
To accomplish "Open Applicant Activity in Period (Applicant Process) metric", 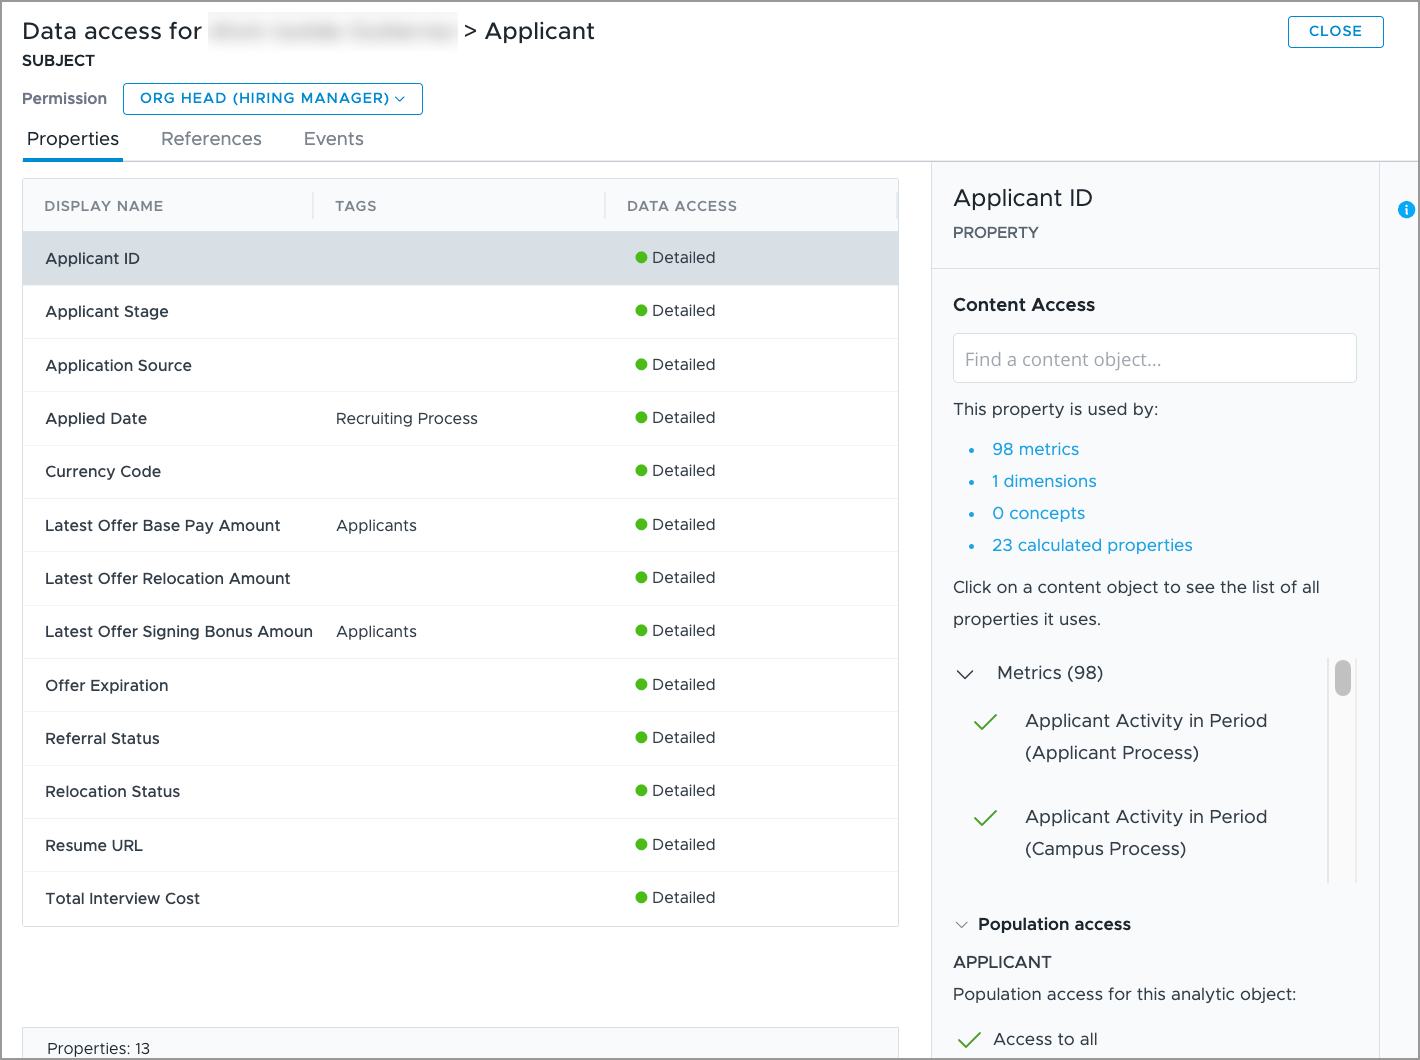I will click(x=1146, y=737).
